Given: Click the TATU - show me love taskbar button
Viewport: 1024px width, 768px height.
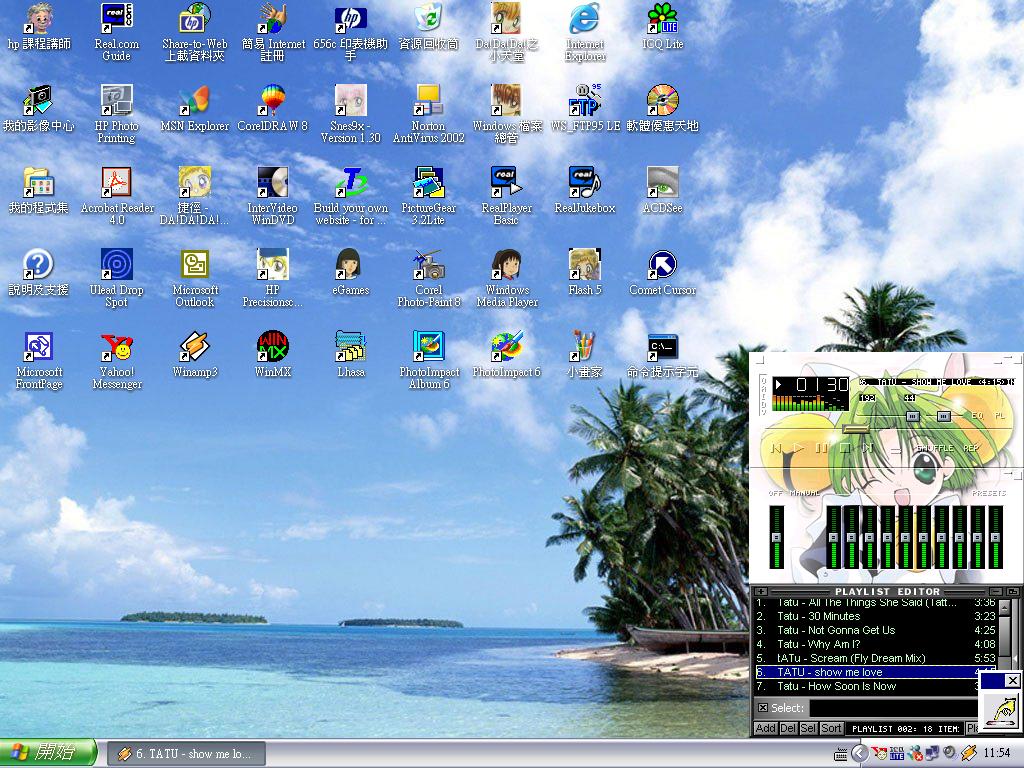Looking at the screenshot, I should tap(185, 754).
